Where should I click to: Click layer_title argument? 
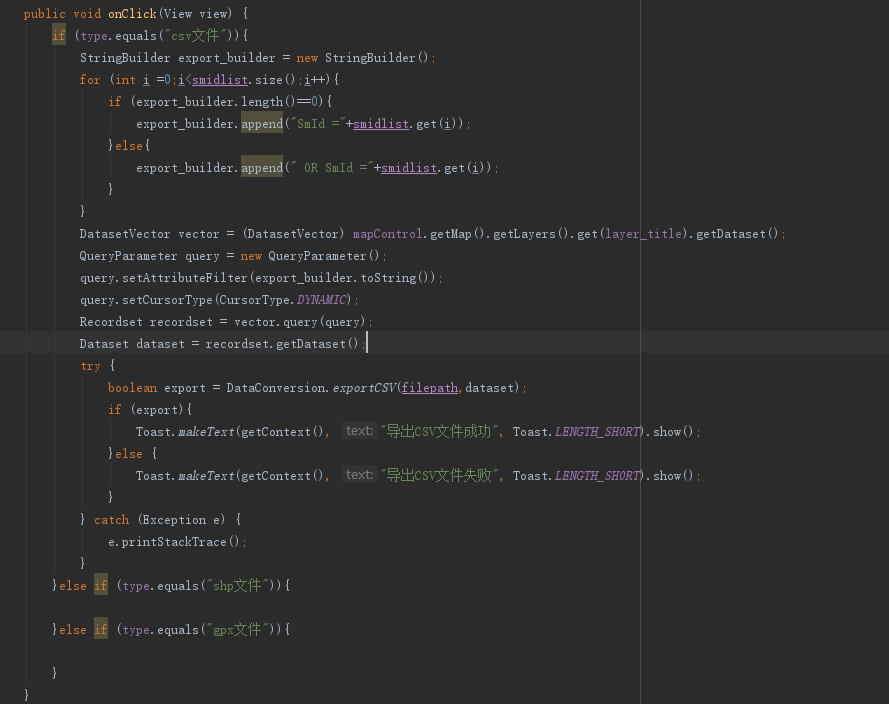tap(645, 234)
